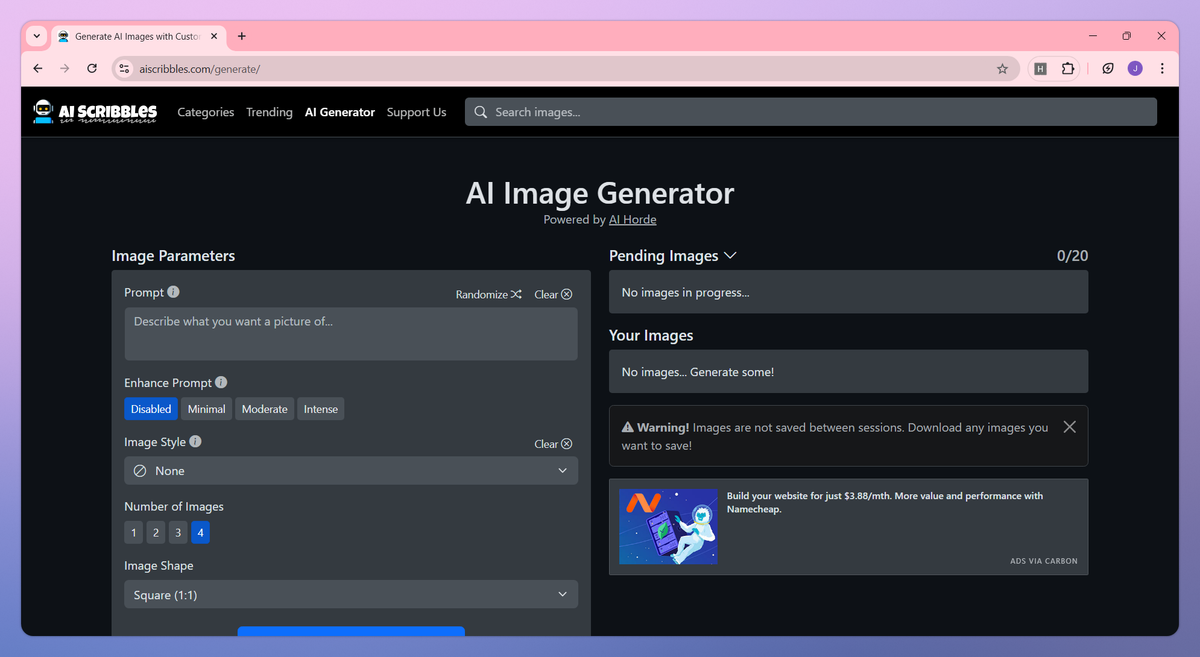
Task: Select 3 for Number of Images
Action: [x=178, y=533]
